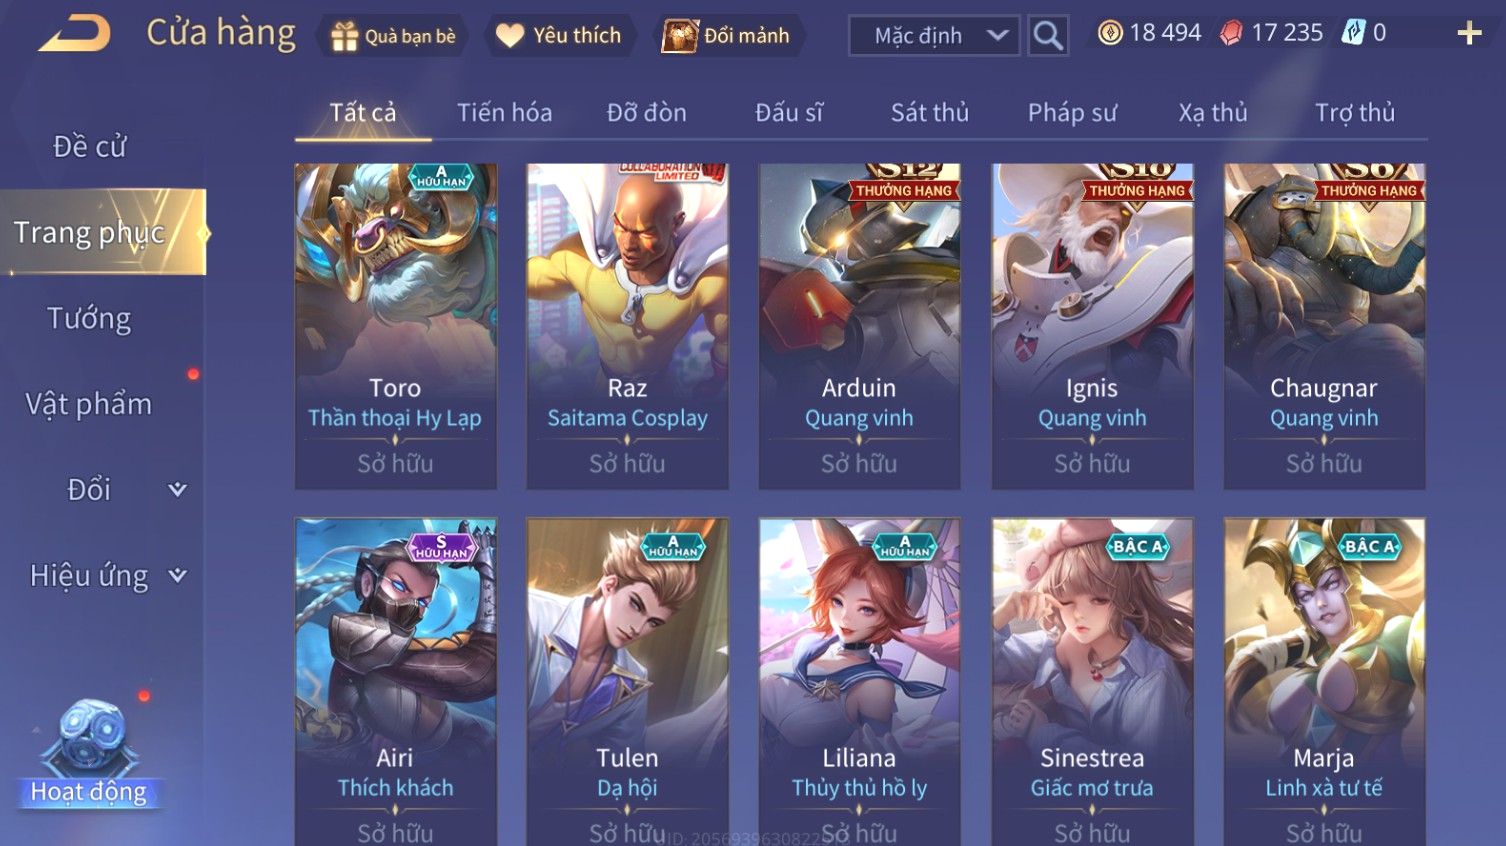Switch to the Pháp sư tab

(1072, 112)
